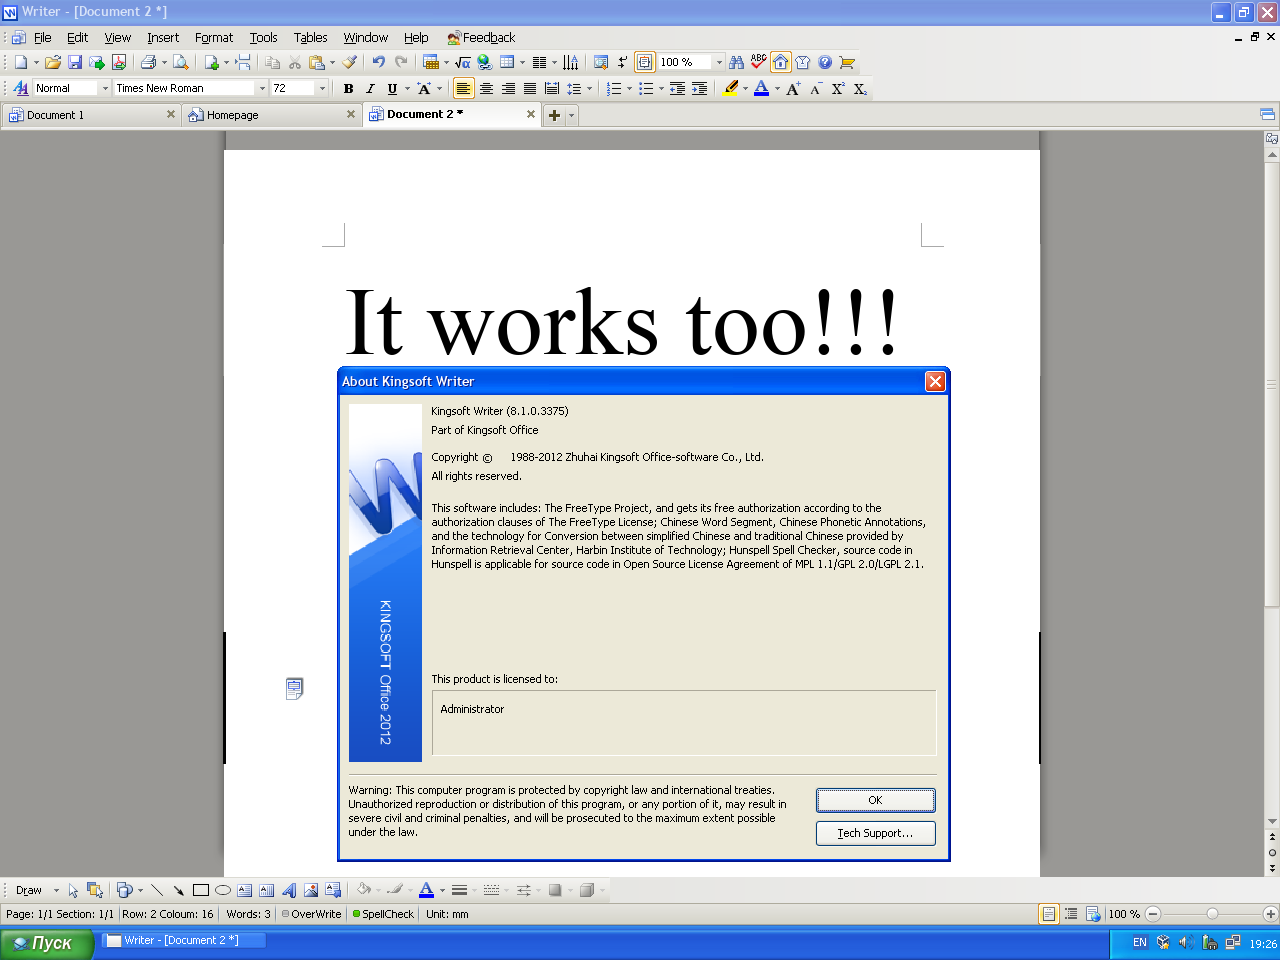Switch to Homepage tab
This screenshot has width=1280, height=960.
coord(271,115)
